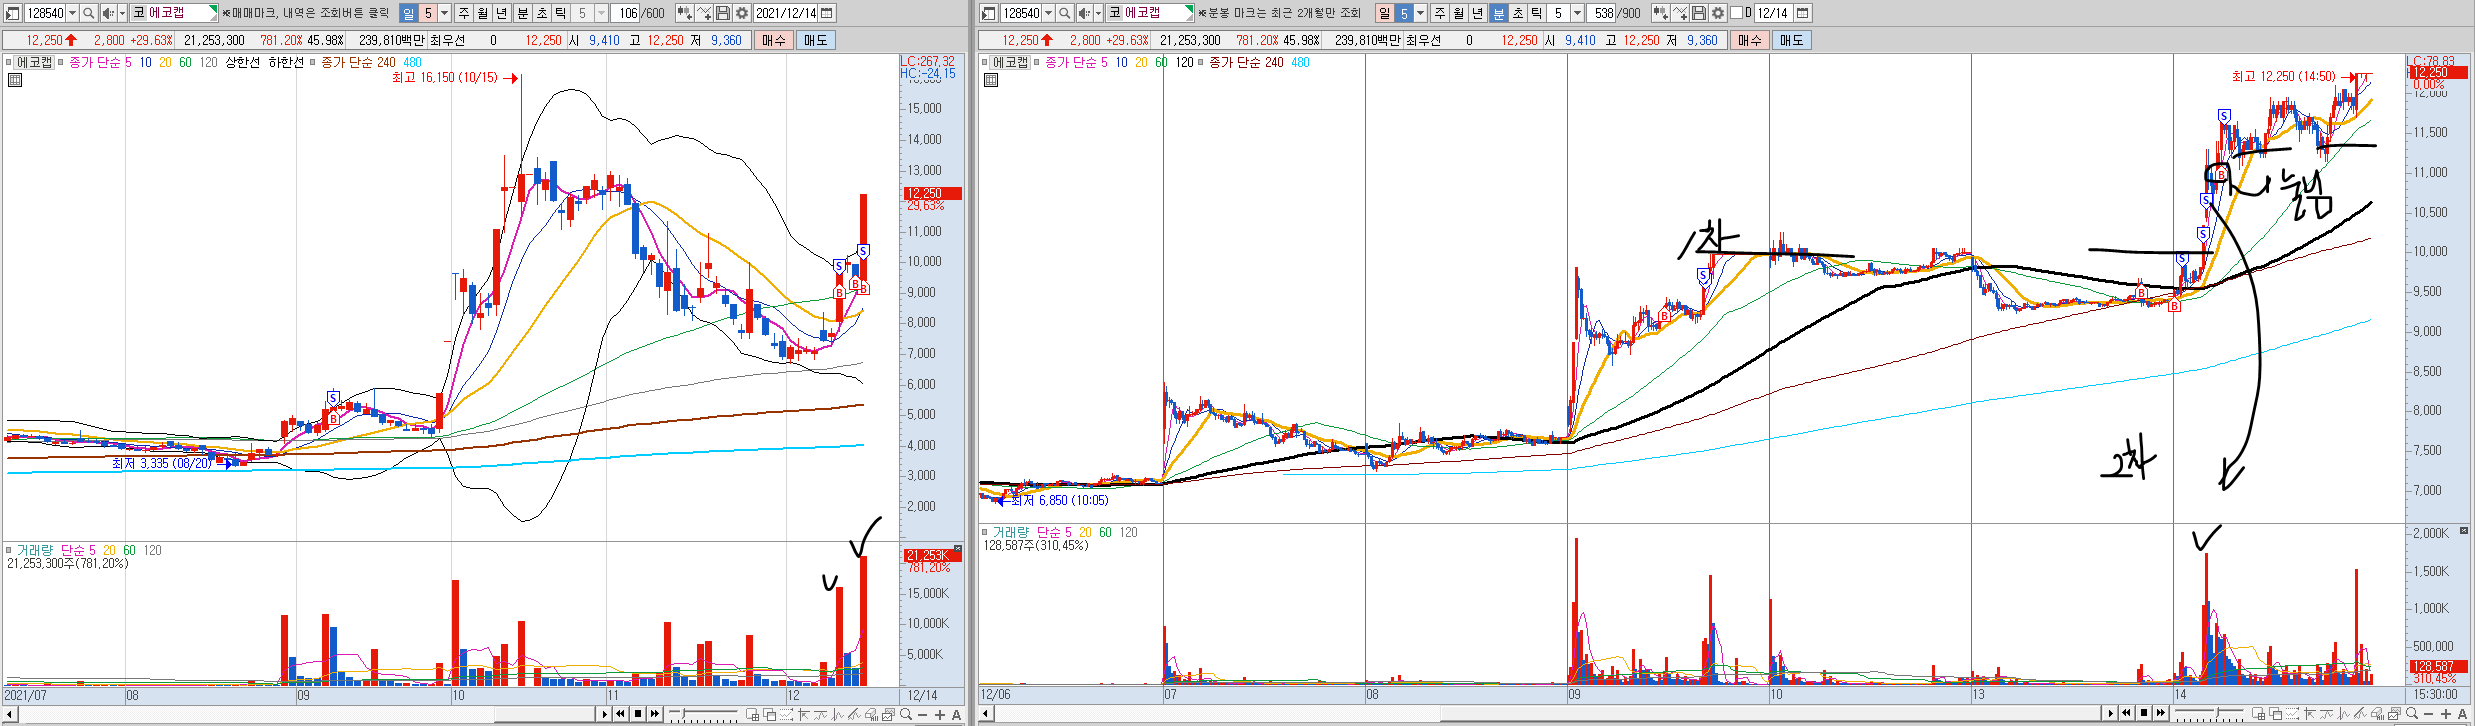
Task: Toggle the 종가 단순 240 indicator box in right chart
Action: (x=1201, y=62)
